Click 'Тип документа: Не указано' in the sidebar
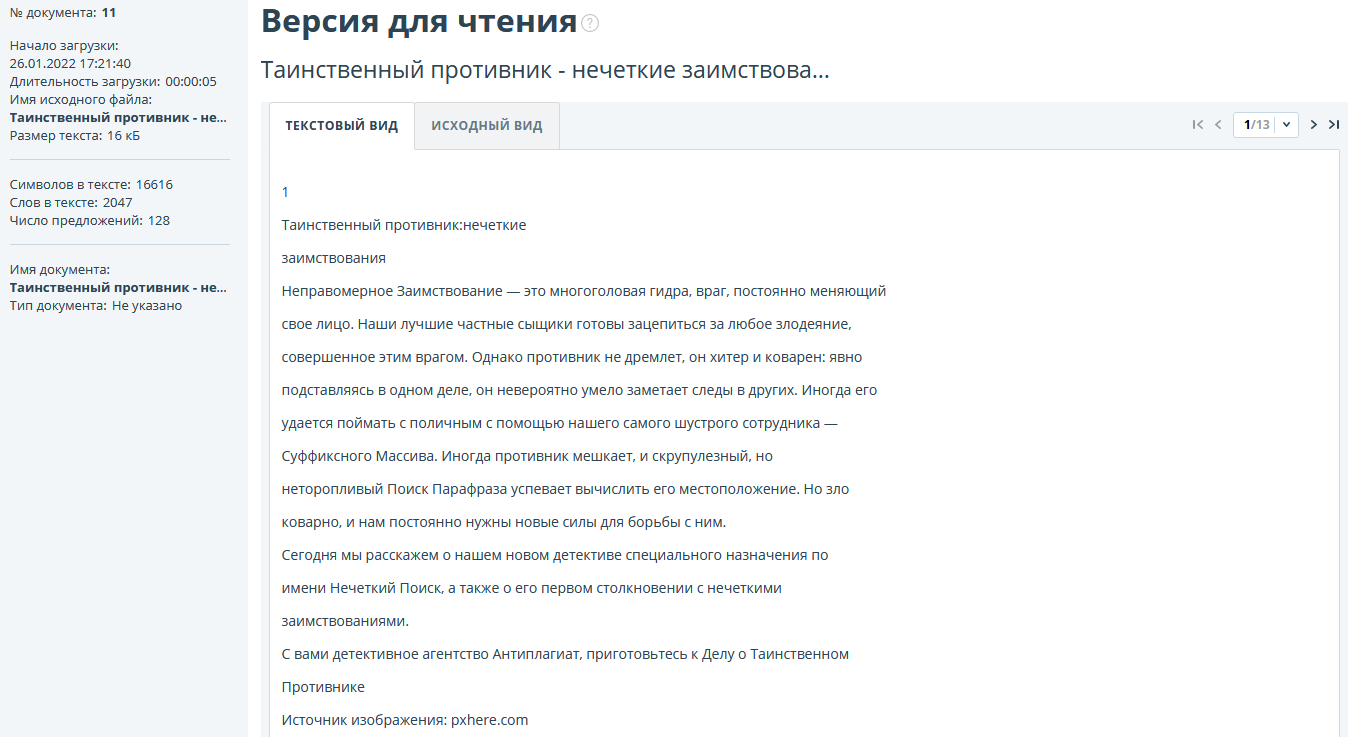 (x=96, y=305)
